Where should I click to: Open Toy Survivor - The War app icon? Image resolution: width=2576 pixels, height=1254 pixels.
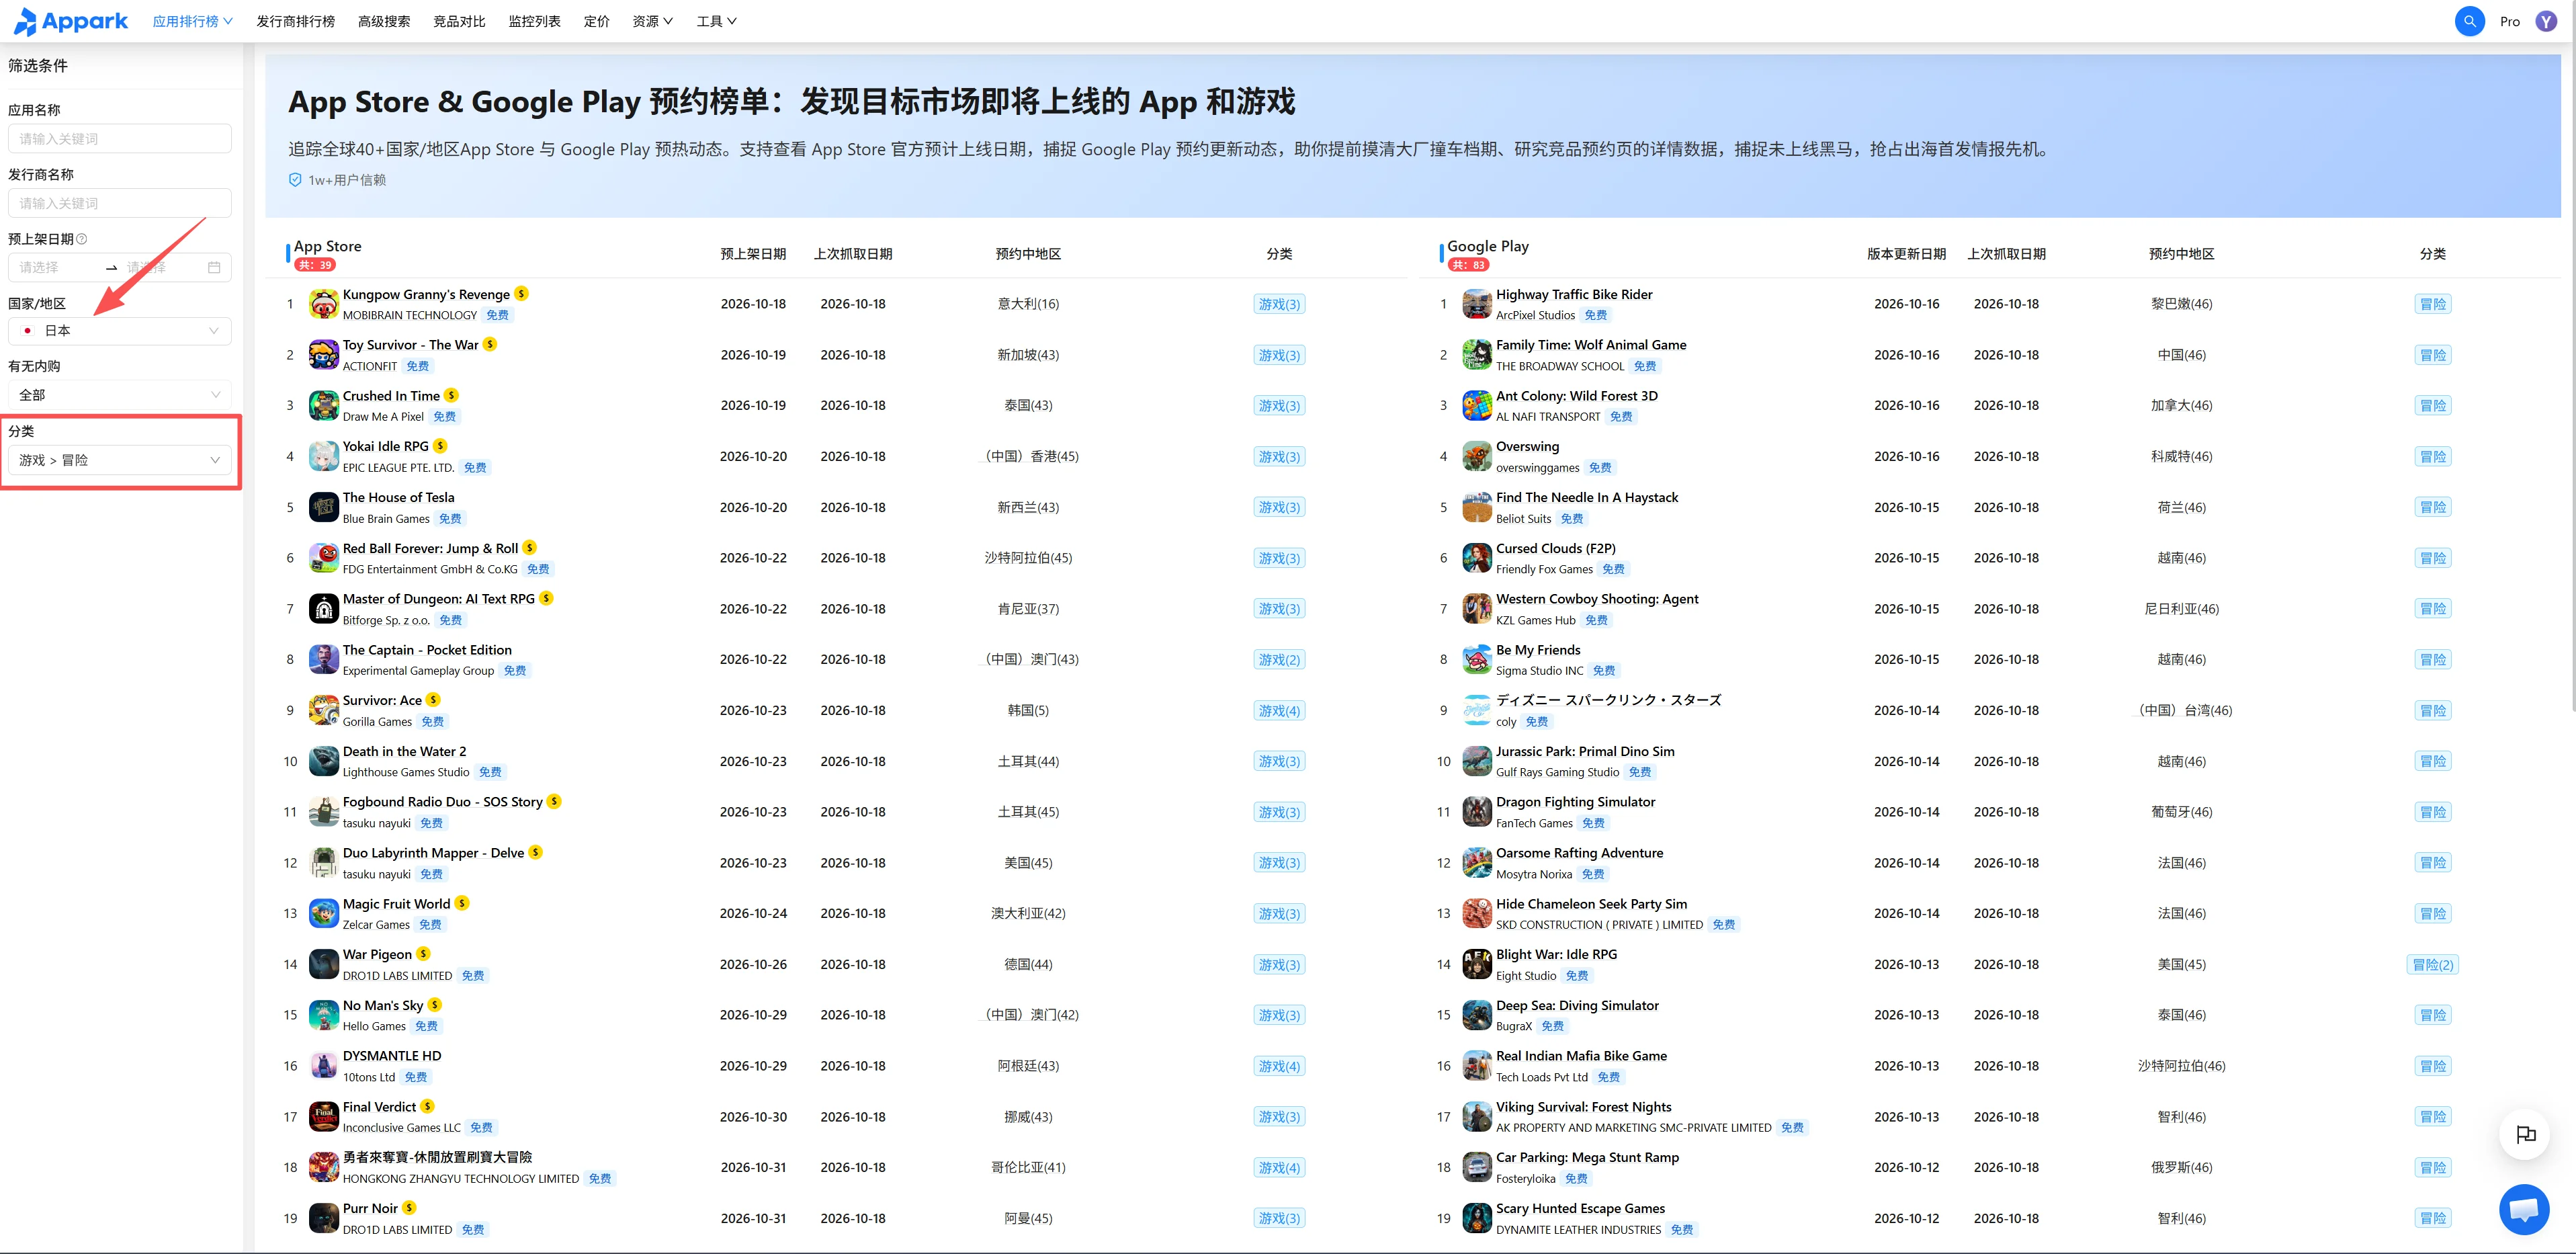pyautogui.click(x=323, y=355)
